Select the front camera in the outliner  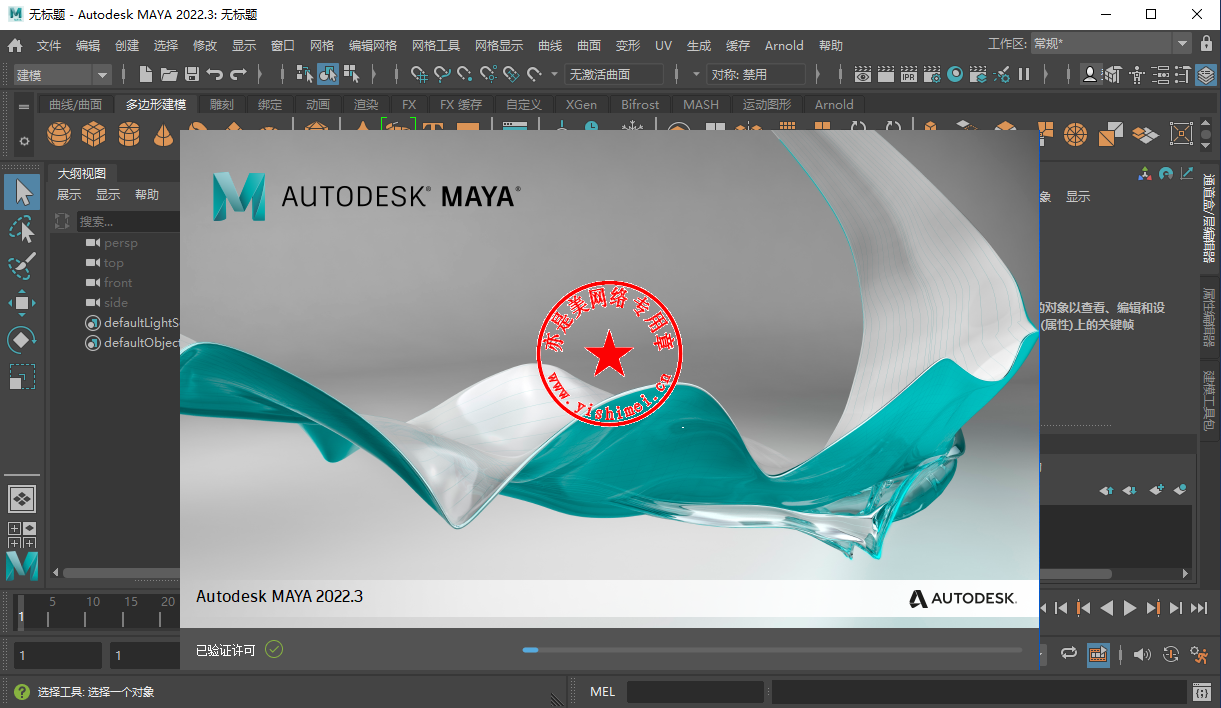point(118,283)
